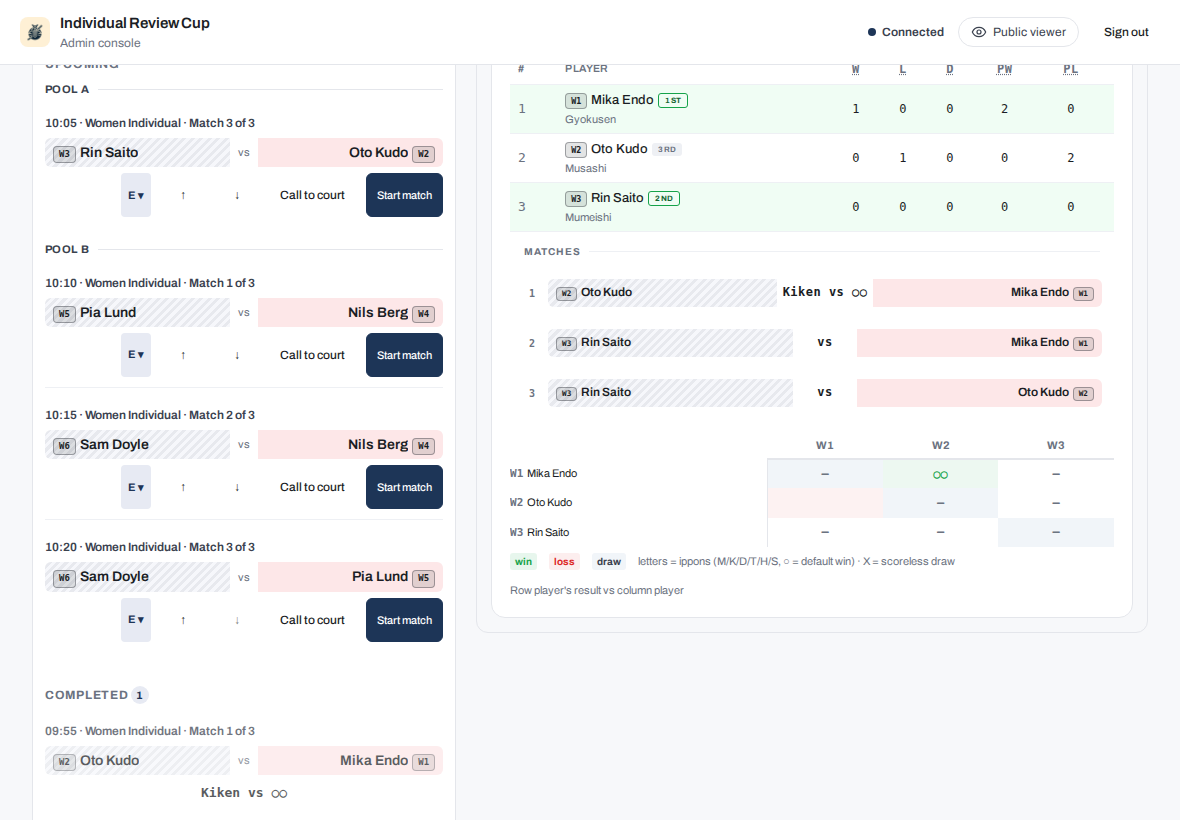This screenshot has width=1180, height=820.
Task: Open the E dropdown for Rin Saito vs Oto Kudo
Action: [x=136, y=195]
